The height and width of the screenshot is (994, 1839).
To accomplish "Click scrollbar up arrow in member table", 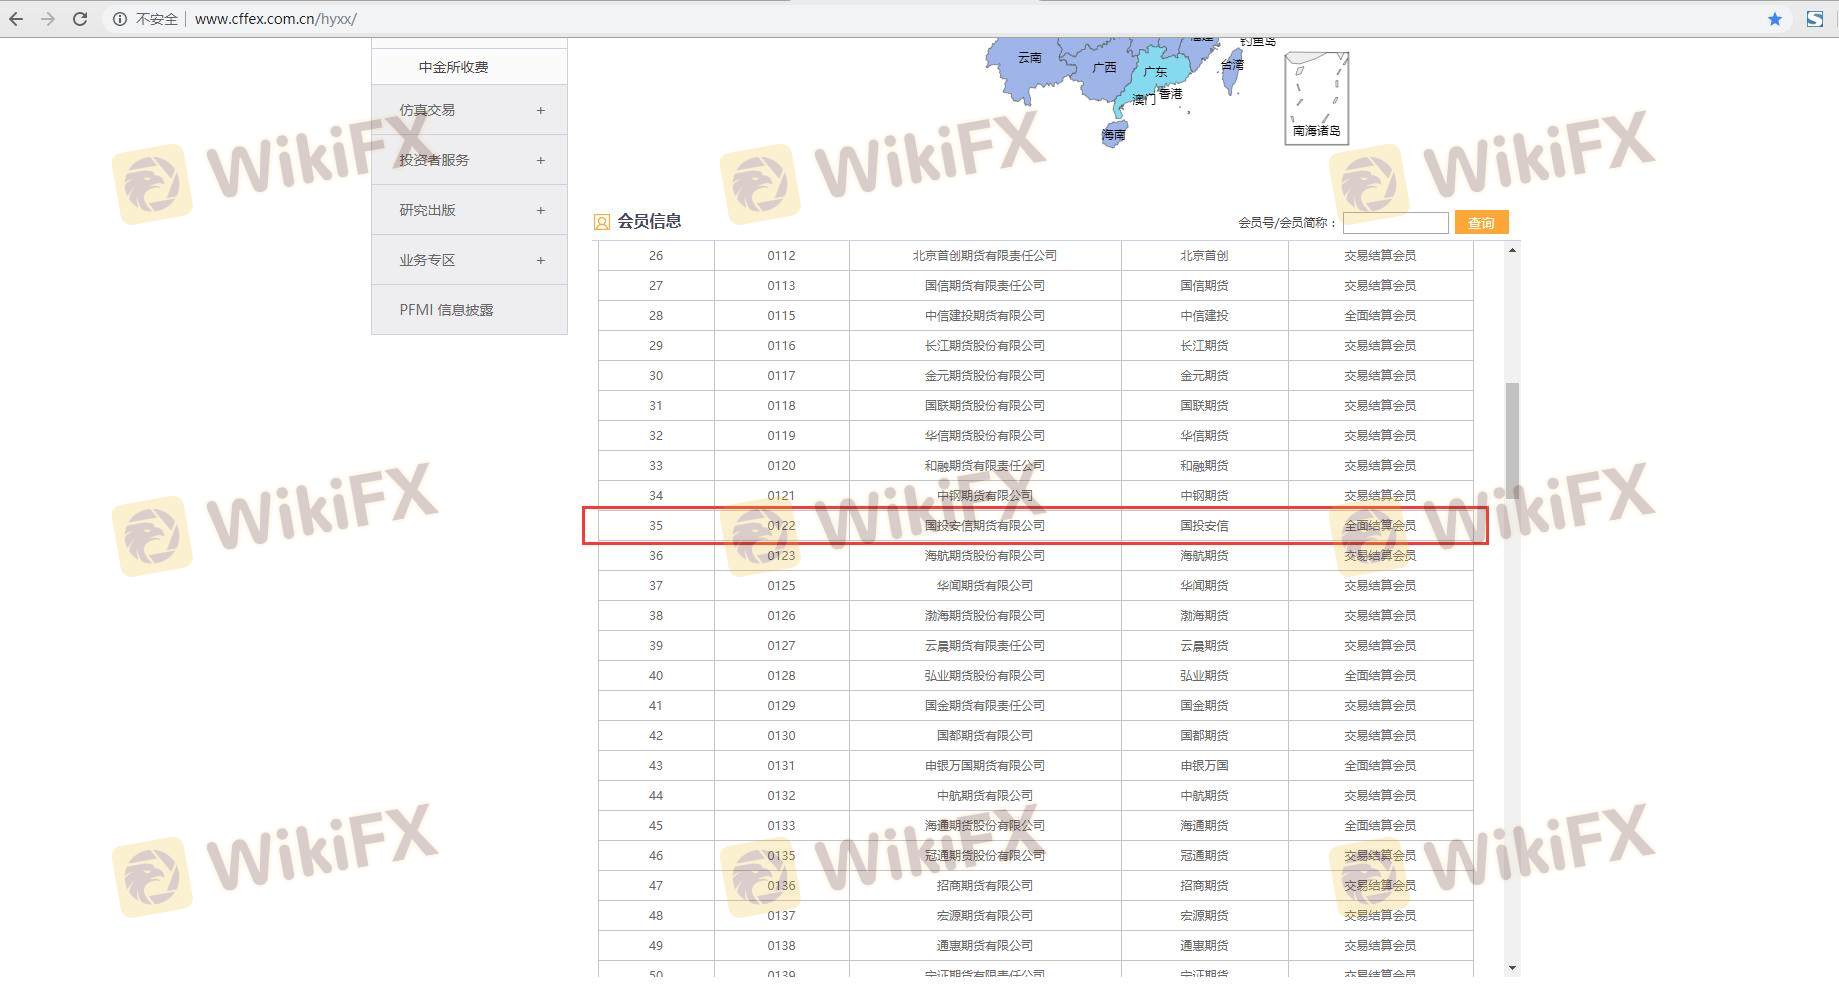I will click(x=1512, y=250).
